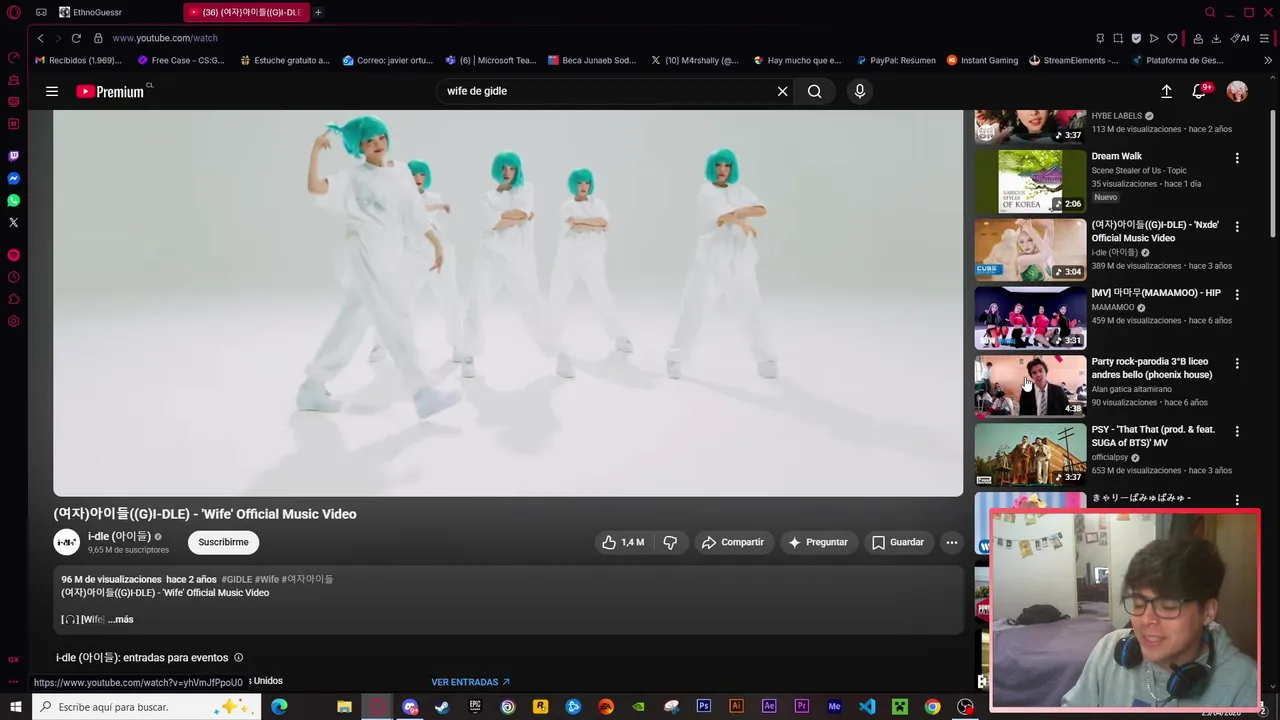
Task: Open the Easy Setup sliders icon
Action: (1265, 38)
